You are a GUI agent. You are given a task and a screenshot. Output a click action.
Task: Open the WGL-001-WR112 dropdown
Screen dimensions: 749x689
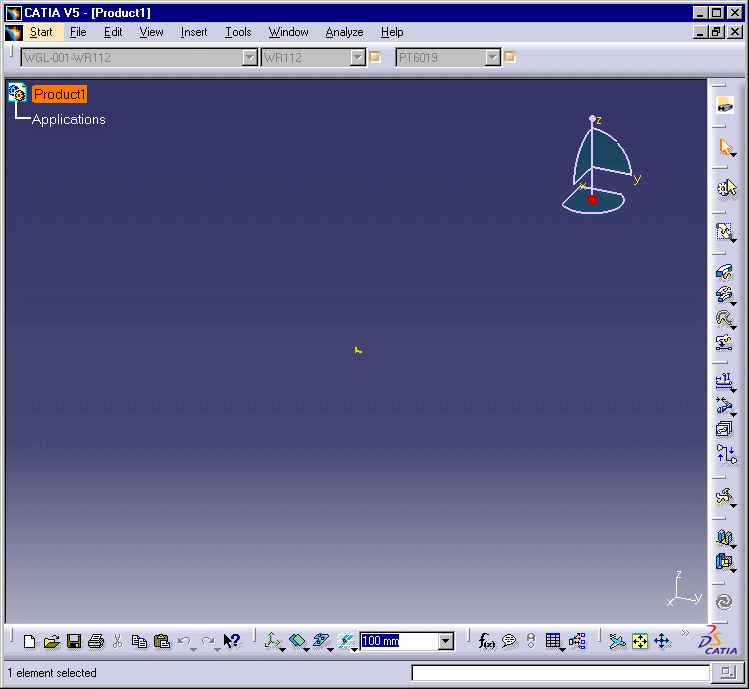250,58
